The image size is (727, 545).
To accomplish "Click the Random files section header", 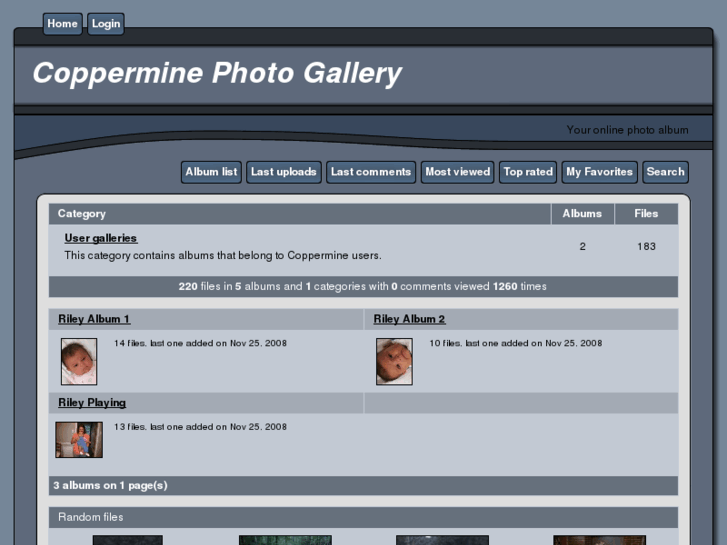I will click(x=363, y=517).
